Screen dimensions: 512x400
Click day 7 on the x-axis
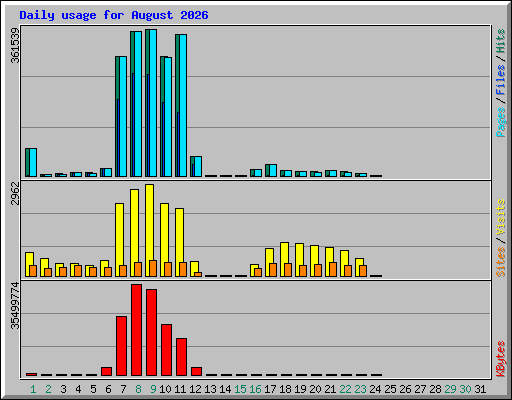(123, 389)
